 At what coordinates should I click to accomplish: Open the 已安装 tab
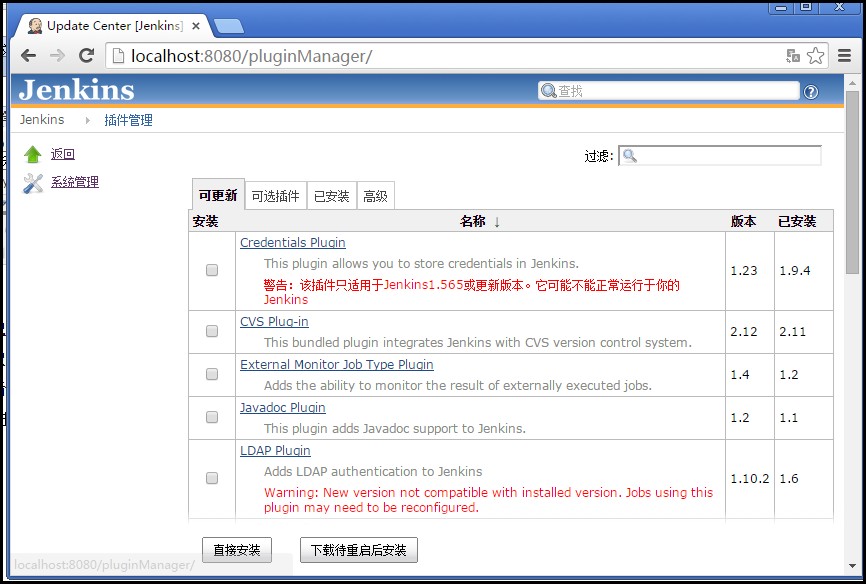(331, 196)
